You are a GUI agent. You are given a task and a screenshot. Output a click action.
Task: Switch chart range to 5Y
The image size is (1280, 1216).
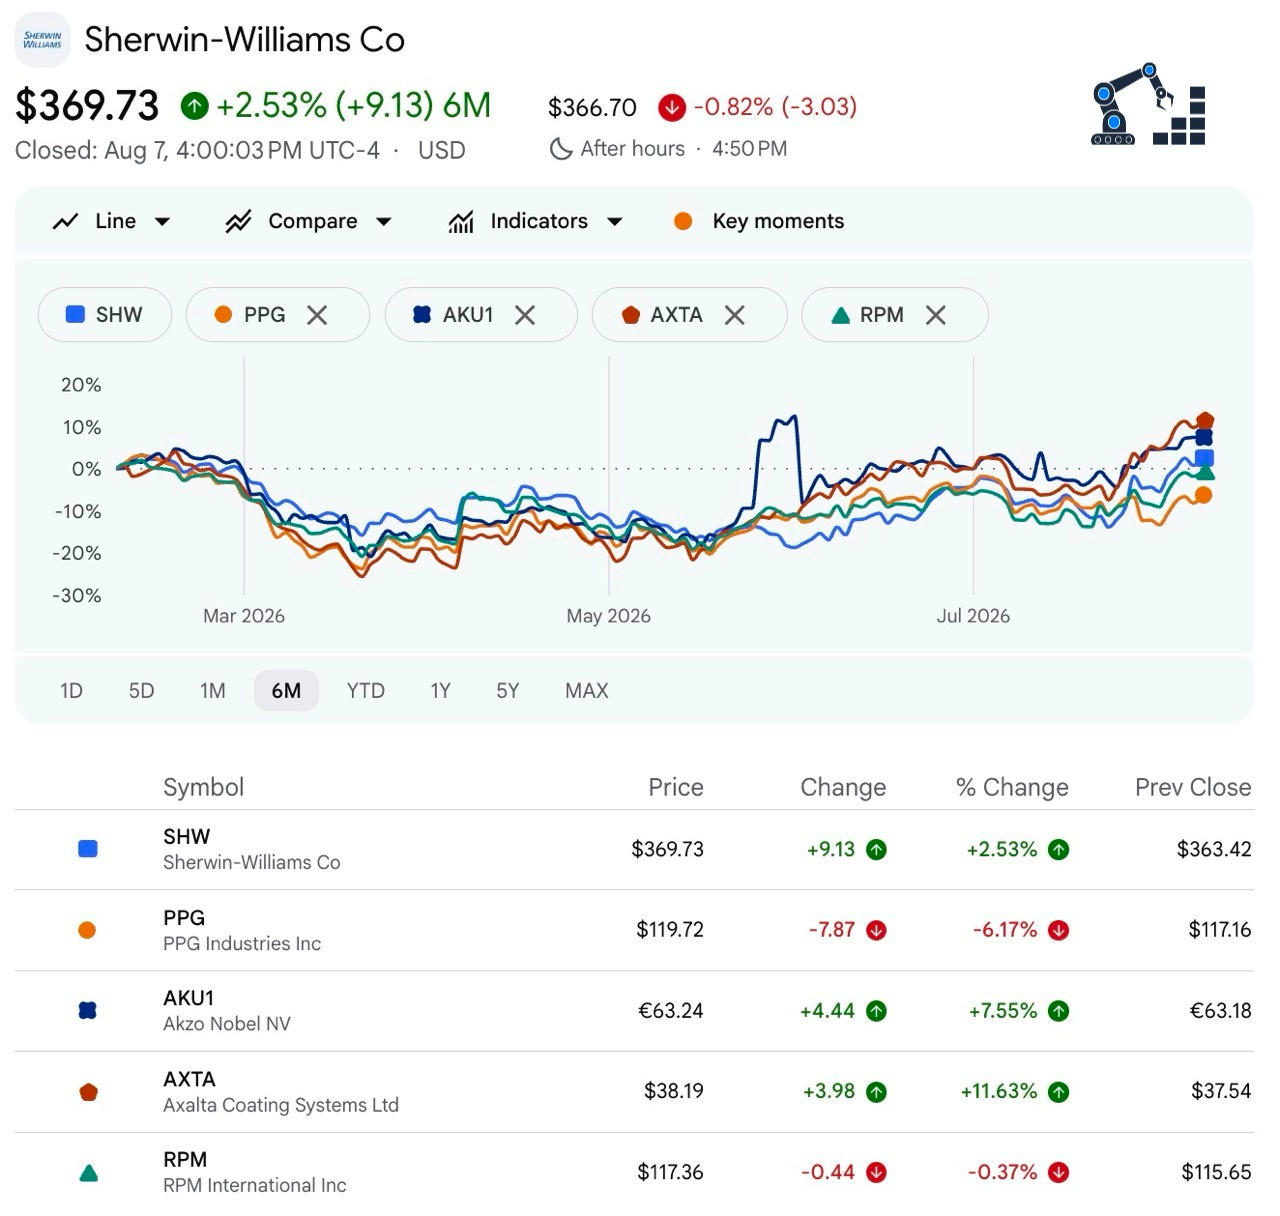point(508,691)
